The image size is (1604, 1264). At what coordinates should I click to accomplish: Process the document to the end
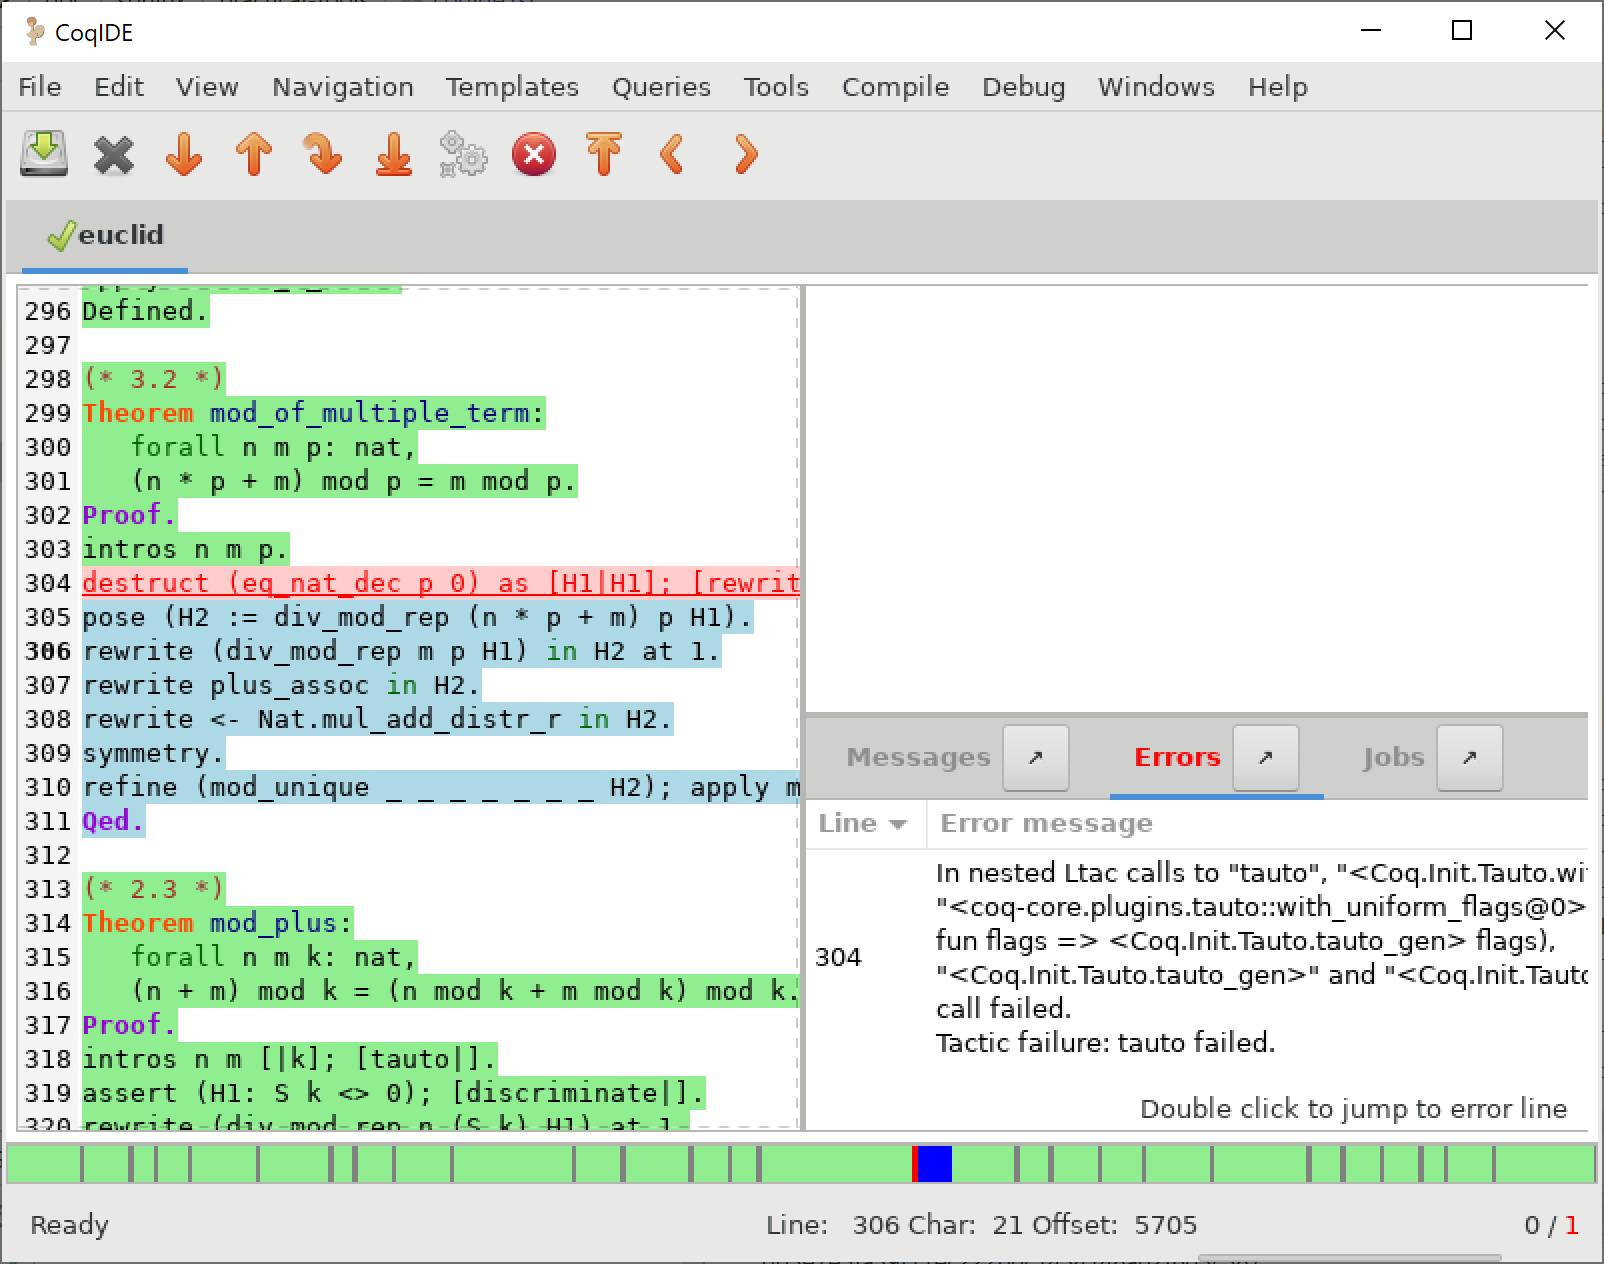click(x=393, y=155)
